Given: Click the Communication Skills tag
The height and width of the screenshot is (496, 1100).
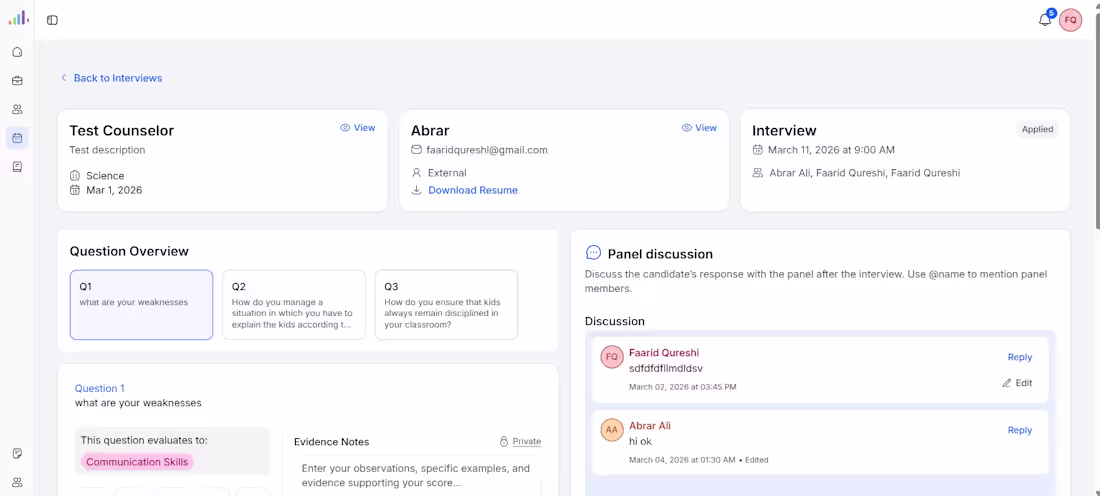Looking at the screenshot, I should (138, 462).
